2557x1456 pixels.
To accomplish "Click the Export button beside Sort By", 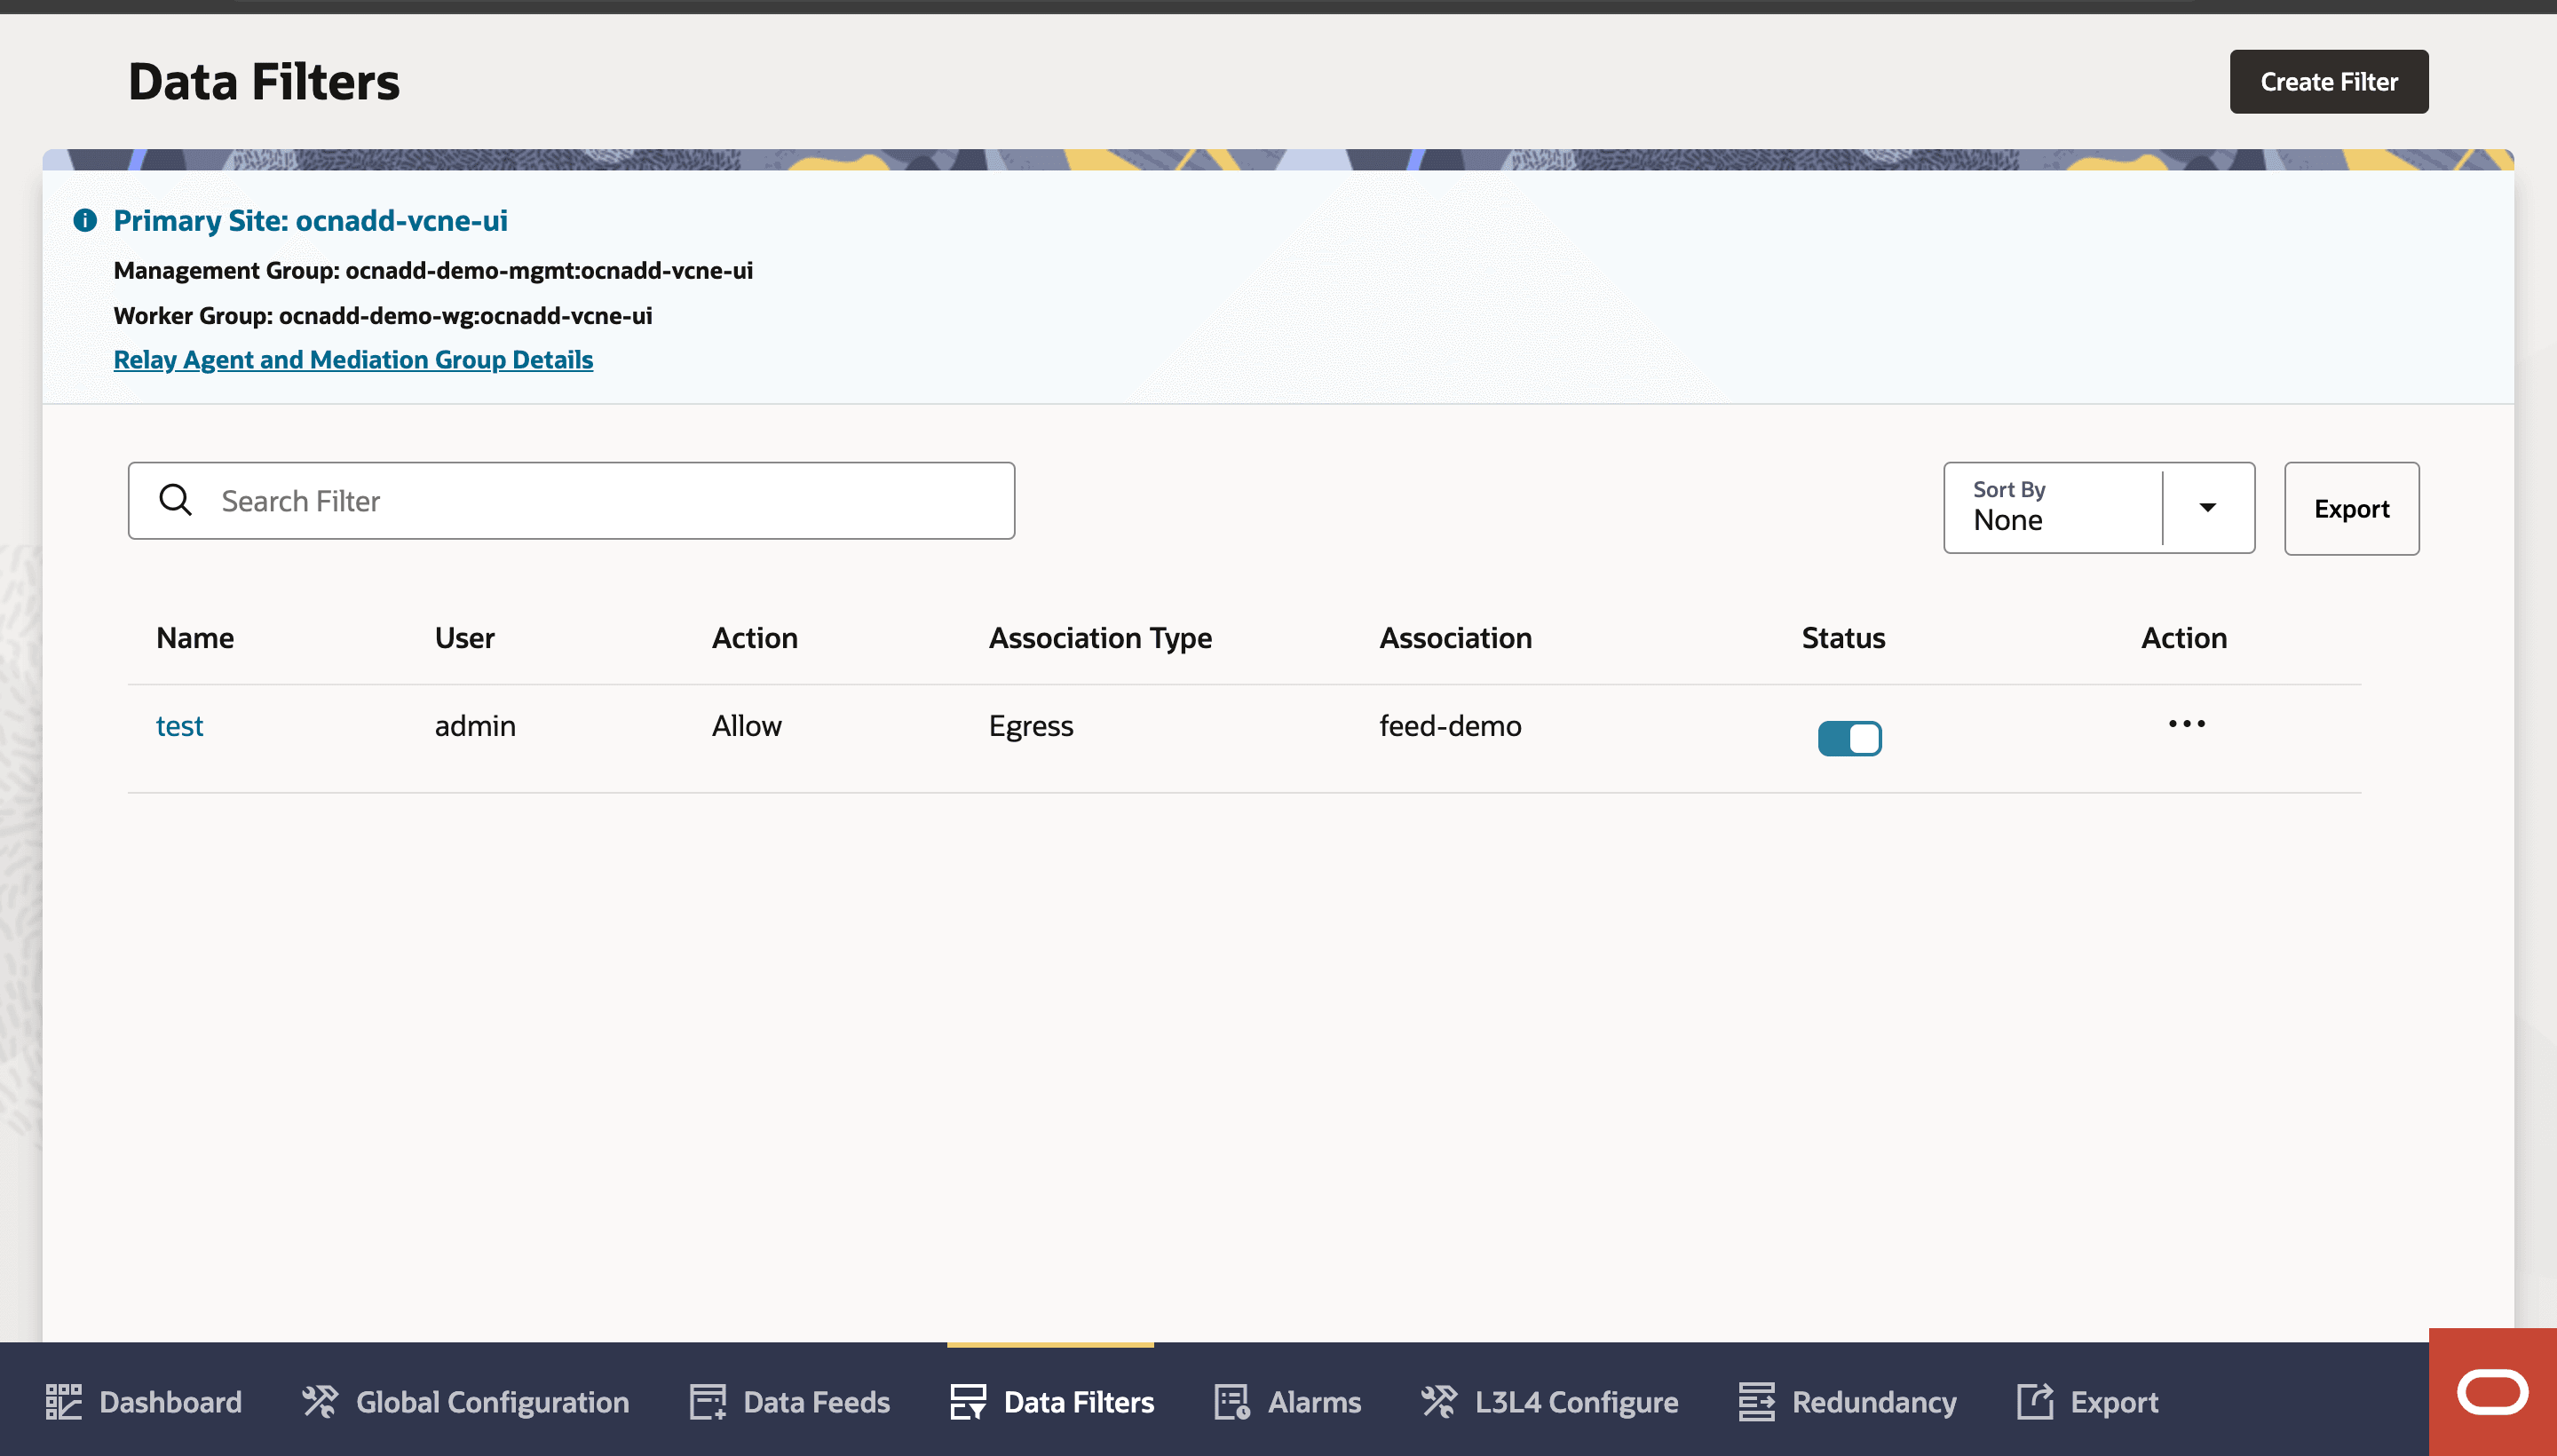I will click(2351, 508).
